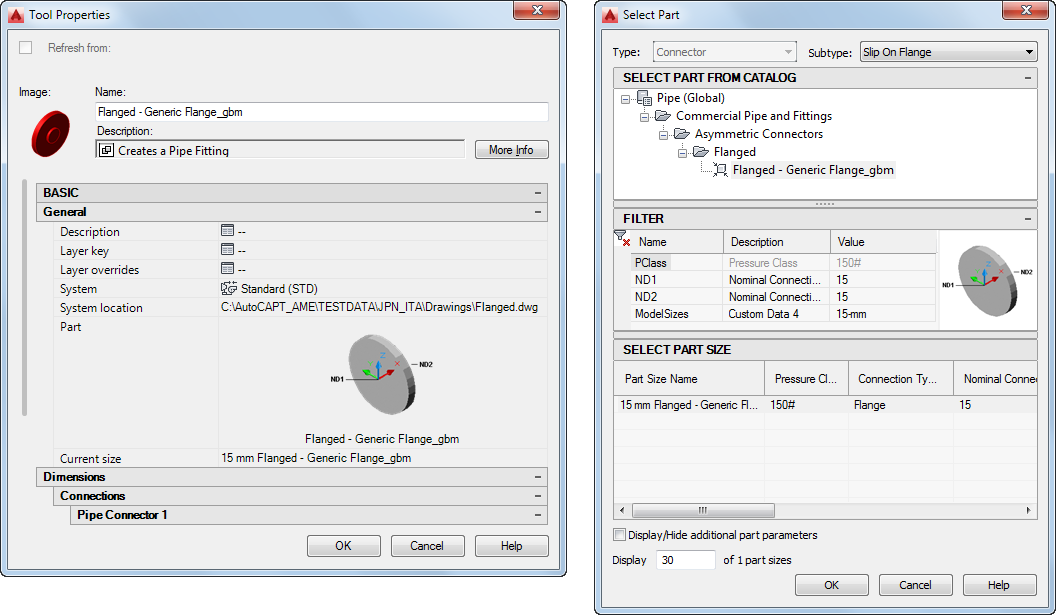The width and height of the screenshot is (1056, 615).
Task: Click the scroll right arrow in the part size list
Action: coord(1028,510)
